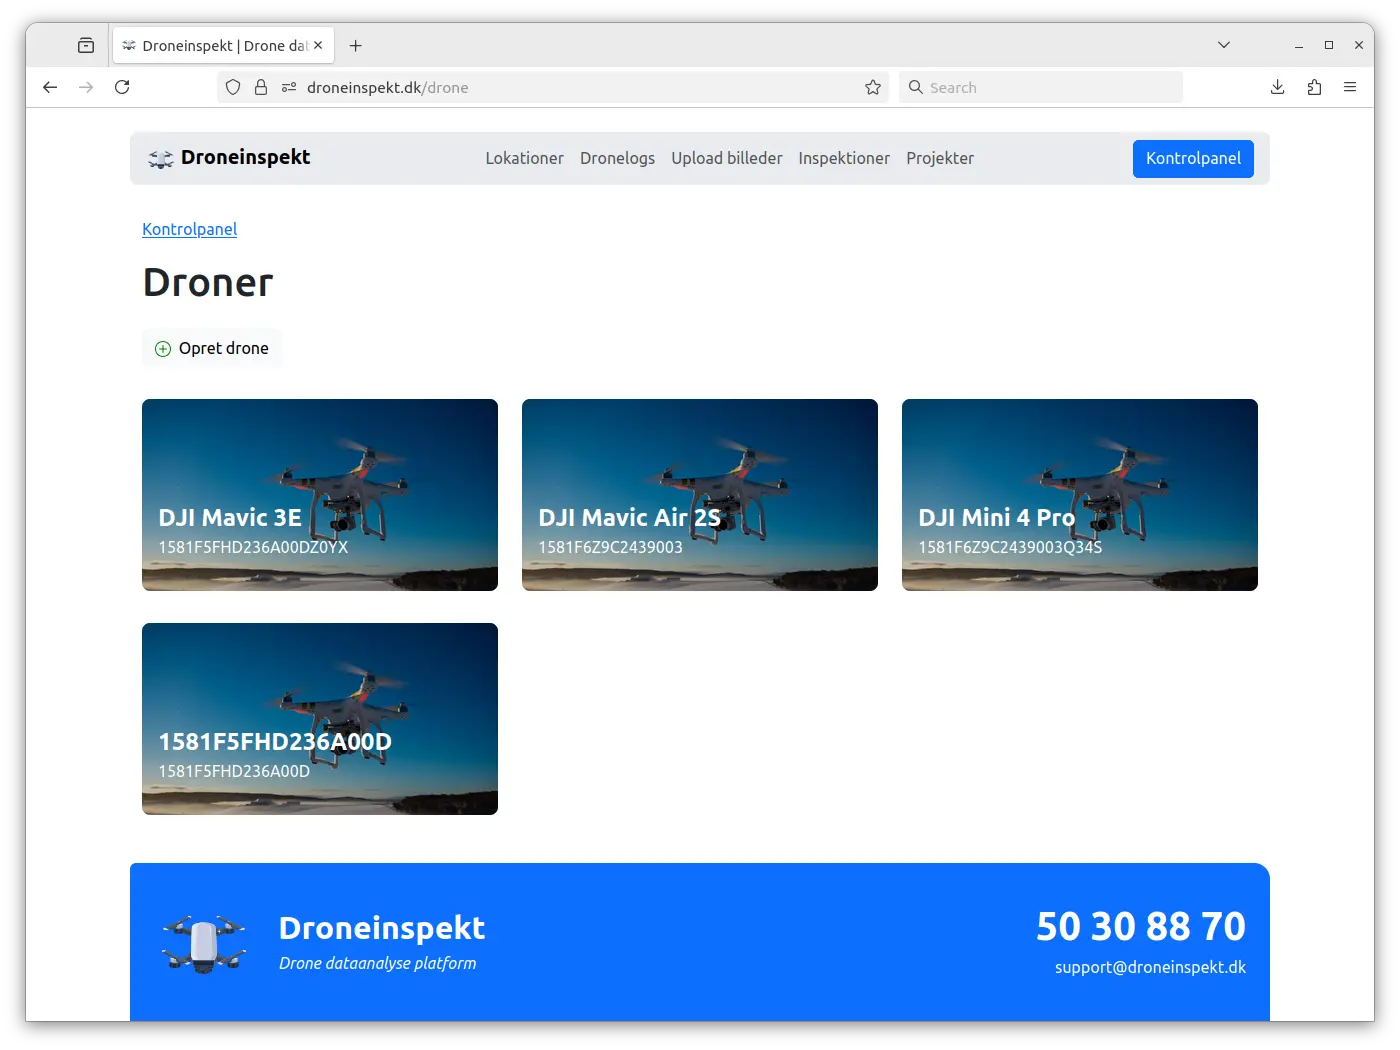
Task: Open the browser hamburger application menu
Action: pyautogui.click(x=1350, y=87)
